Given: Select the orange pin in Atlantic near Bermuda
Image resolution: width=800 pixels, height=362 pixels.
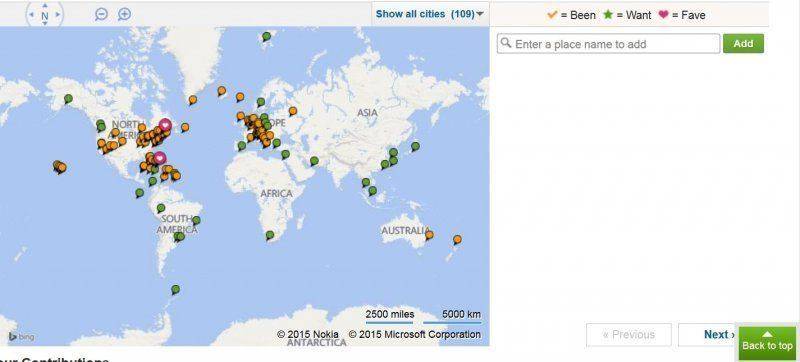Looking at the screenshot, I should (185, 127).
